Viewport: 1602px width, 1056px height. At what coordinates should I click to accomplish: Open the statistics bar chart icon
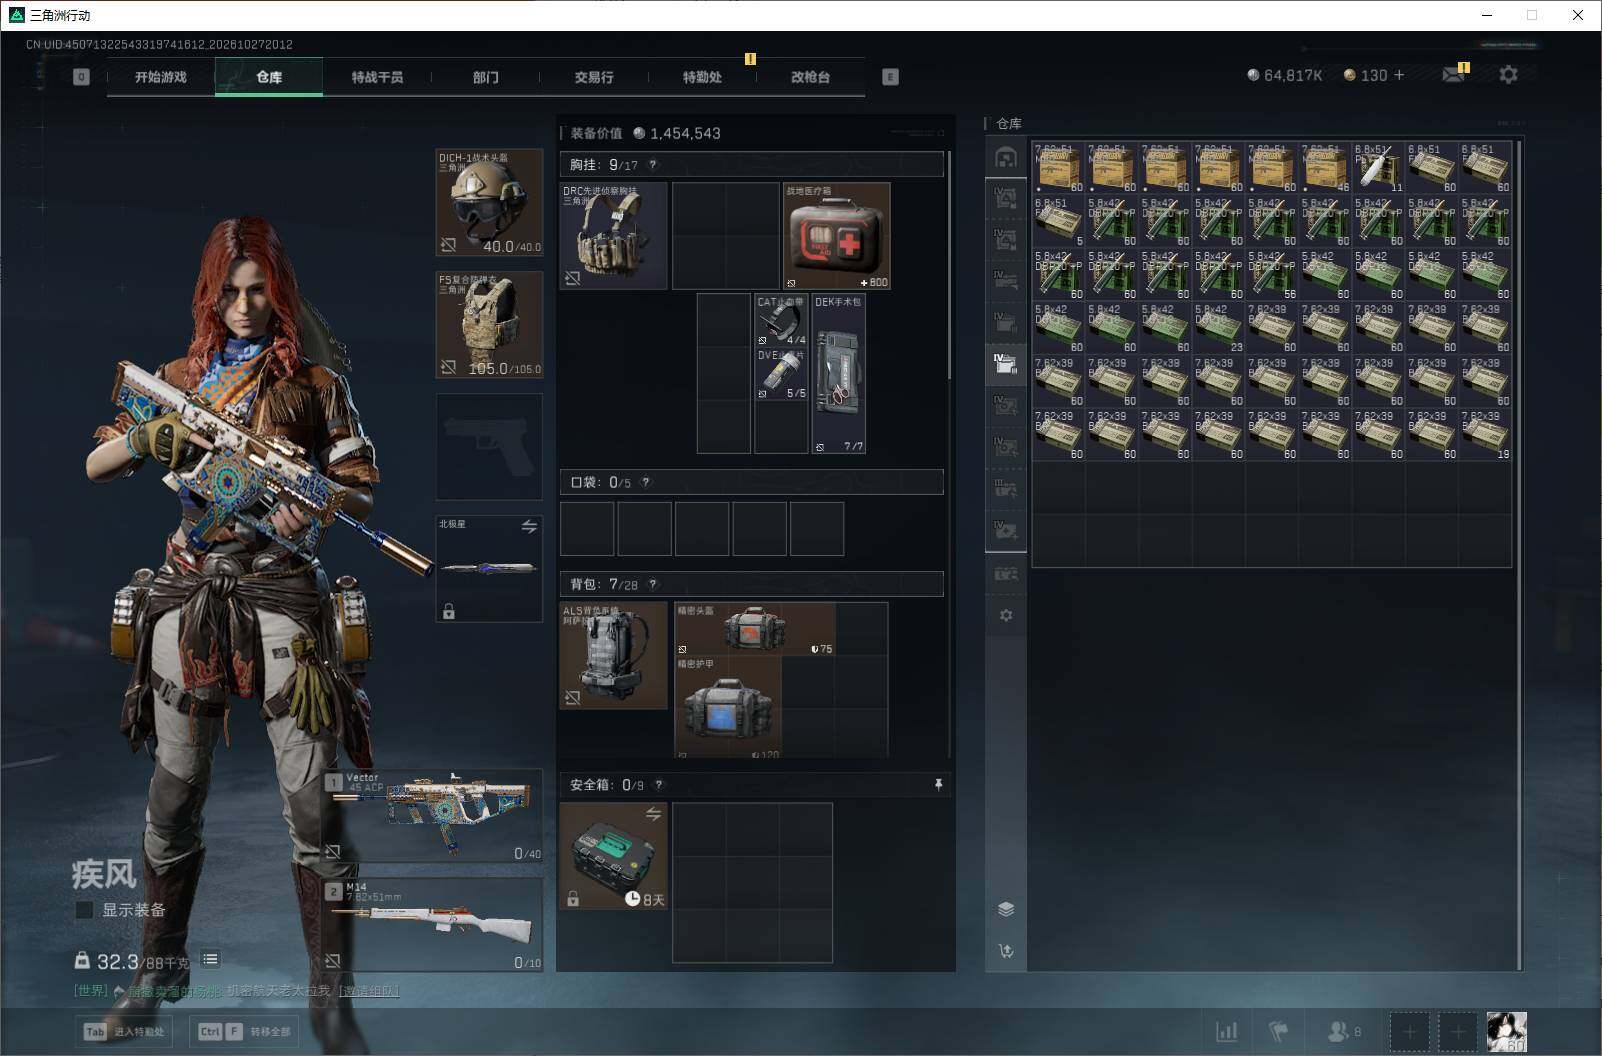click(1226, 1031)
